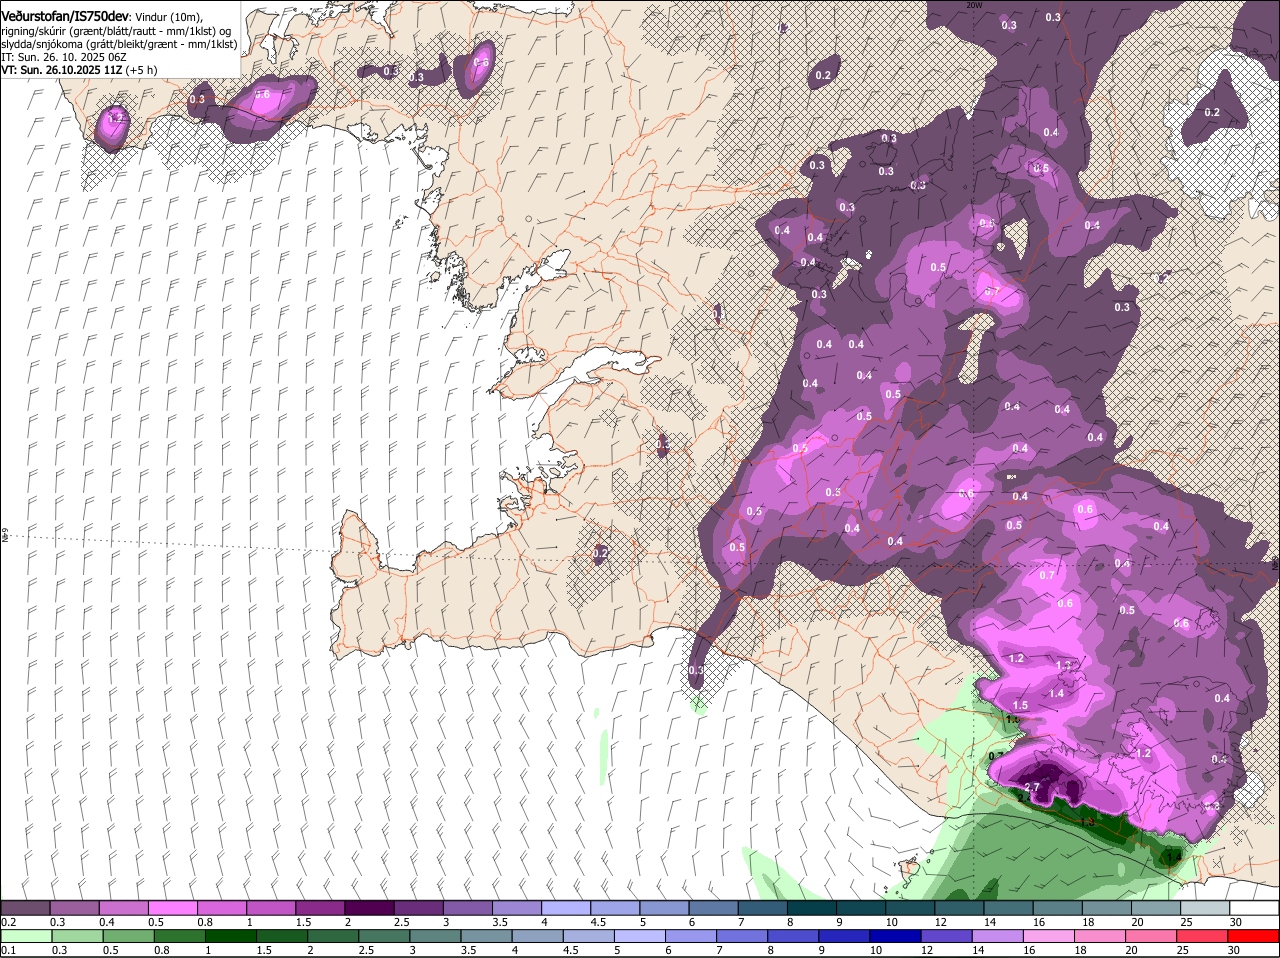Select the lower legend swatch starting at 0.3
1280x958 pixels.
click(x=75, y=936)
